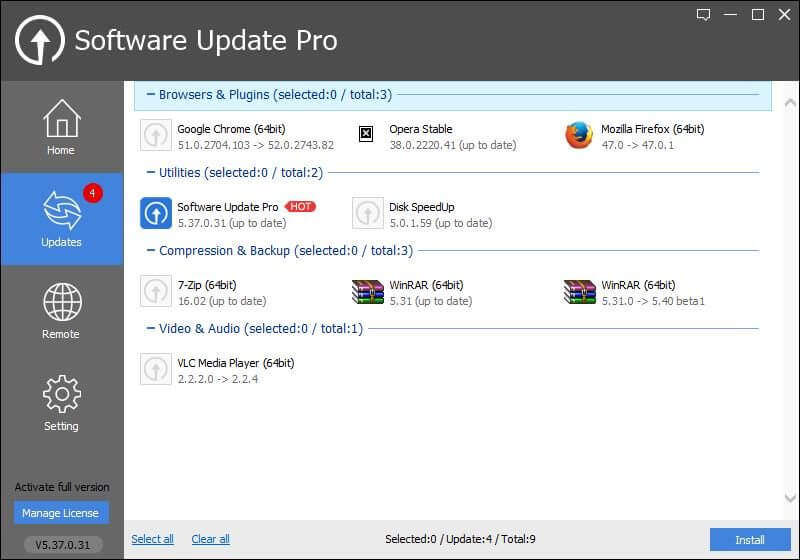800x560 pixels.
Task: Click the scroll up arrow
Action: (x=790, y=104)
